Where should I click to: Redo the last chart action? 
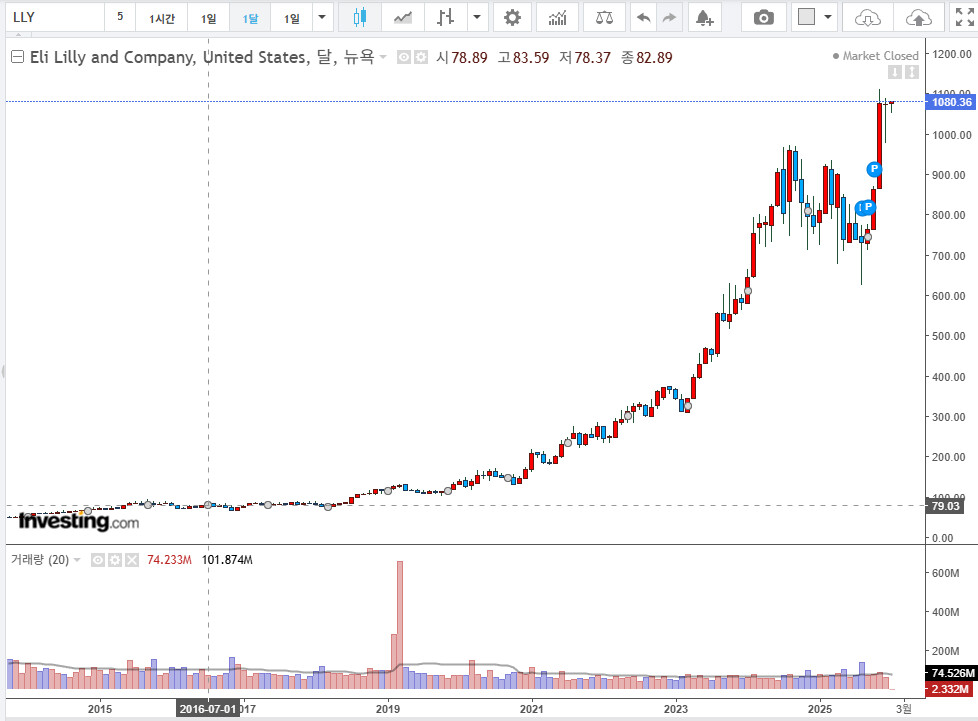[x=669, y=17]
